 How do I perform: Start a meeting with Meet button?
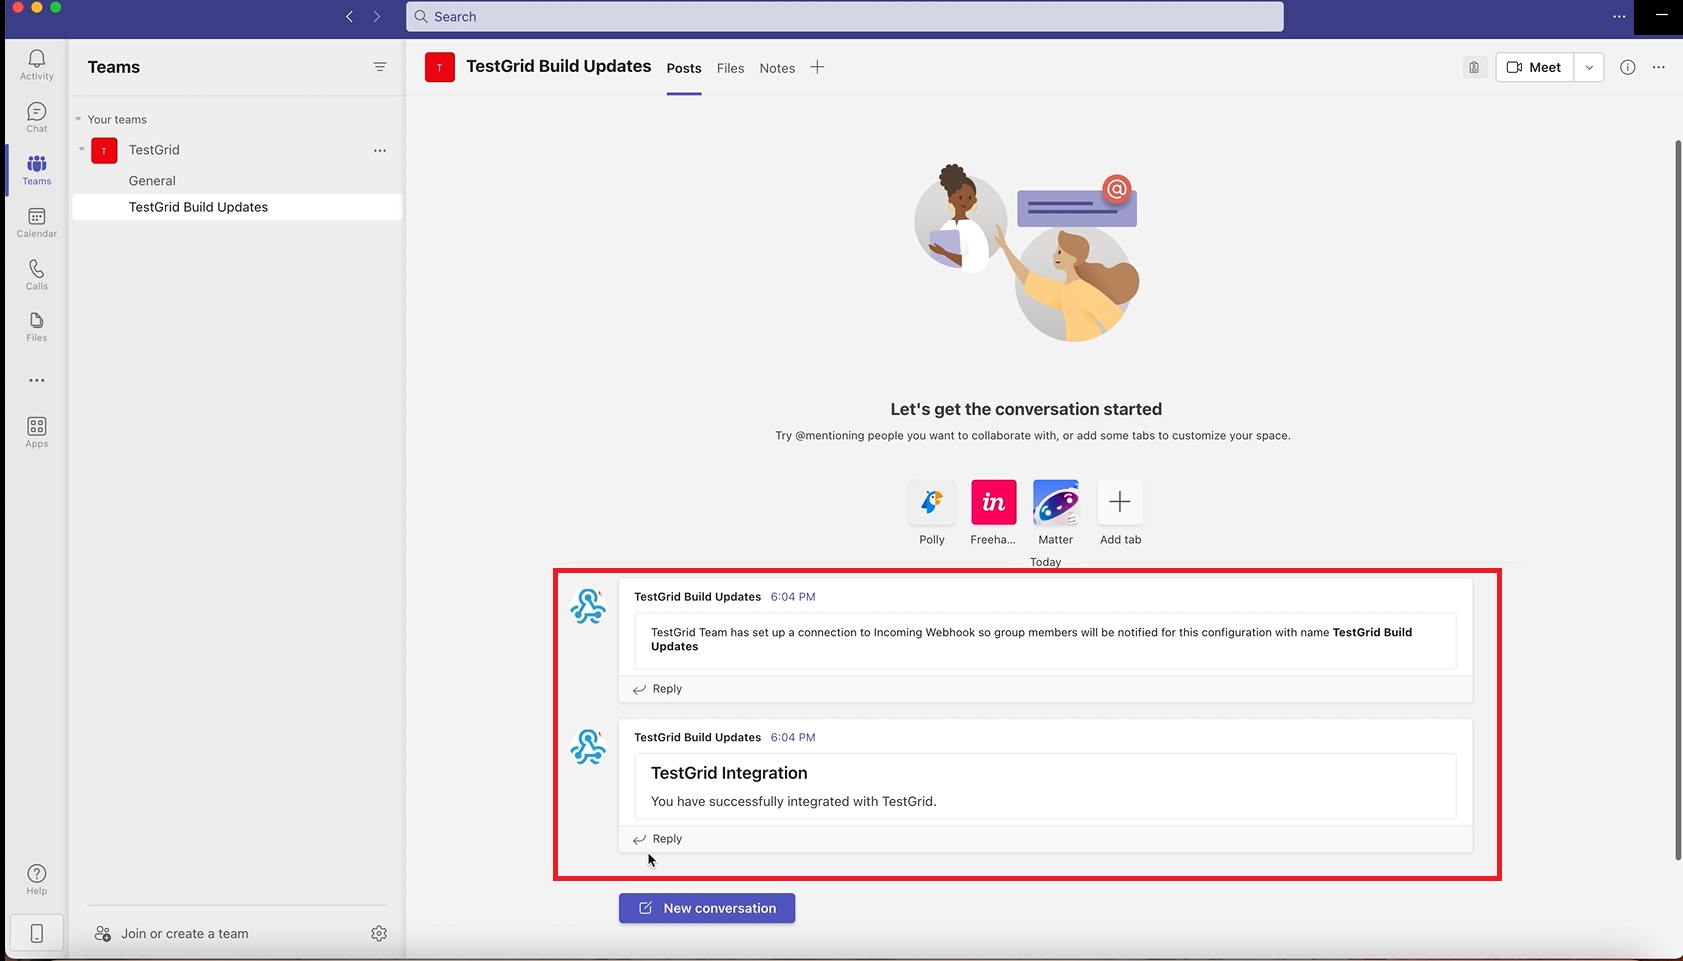point(1535,67)
